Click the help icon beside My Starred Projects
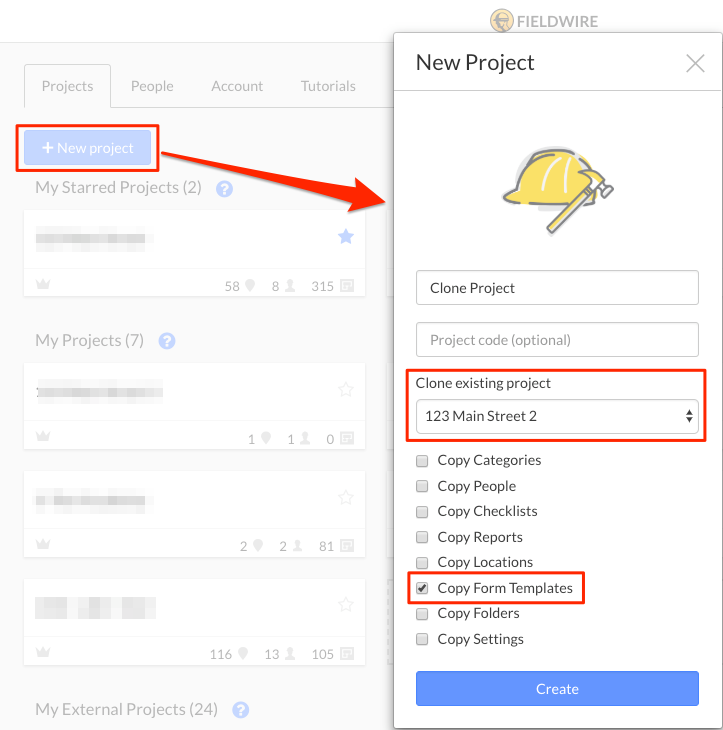This screenshot has height=730, width=723. pyautogui.click(x=224, y=189)
